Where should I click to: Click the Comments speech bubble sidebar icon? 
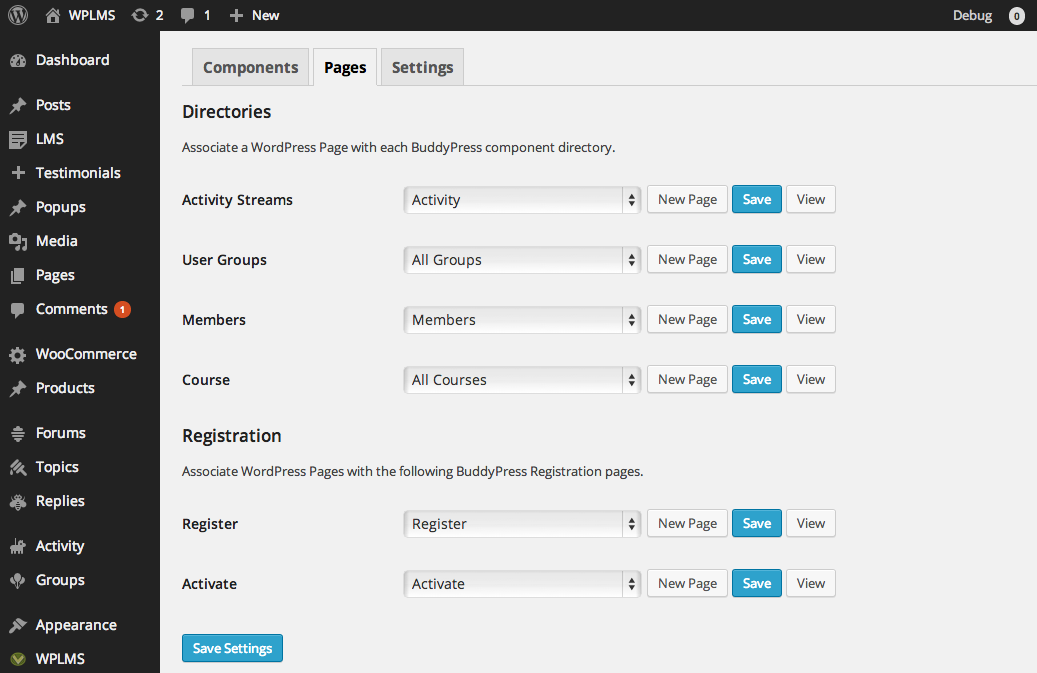[18, 309]
